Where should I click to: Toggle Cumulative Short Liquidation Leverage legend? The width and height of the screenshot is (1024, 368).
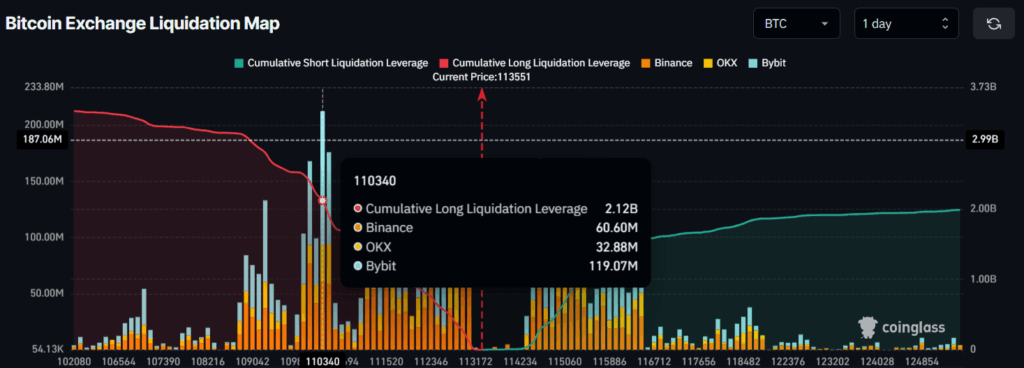(x=332, y=63)
